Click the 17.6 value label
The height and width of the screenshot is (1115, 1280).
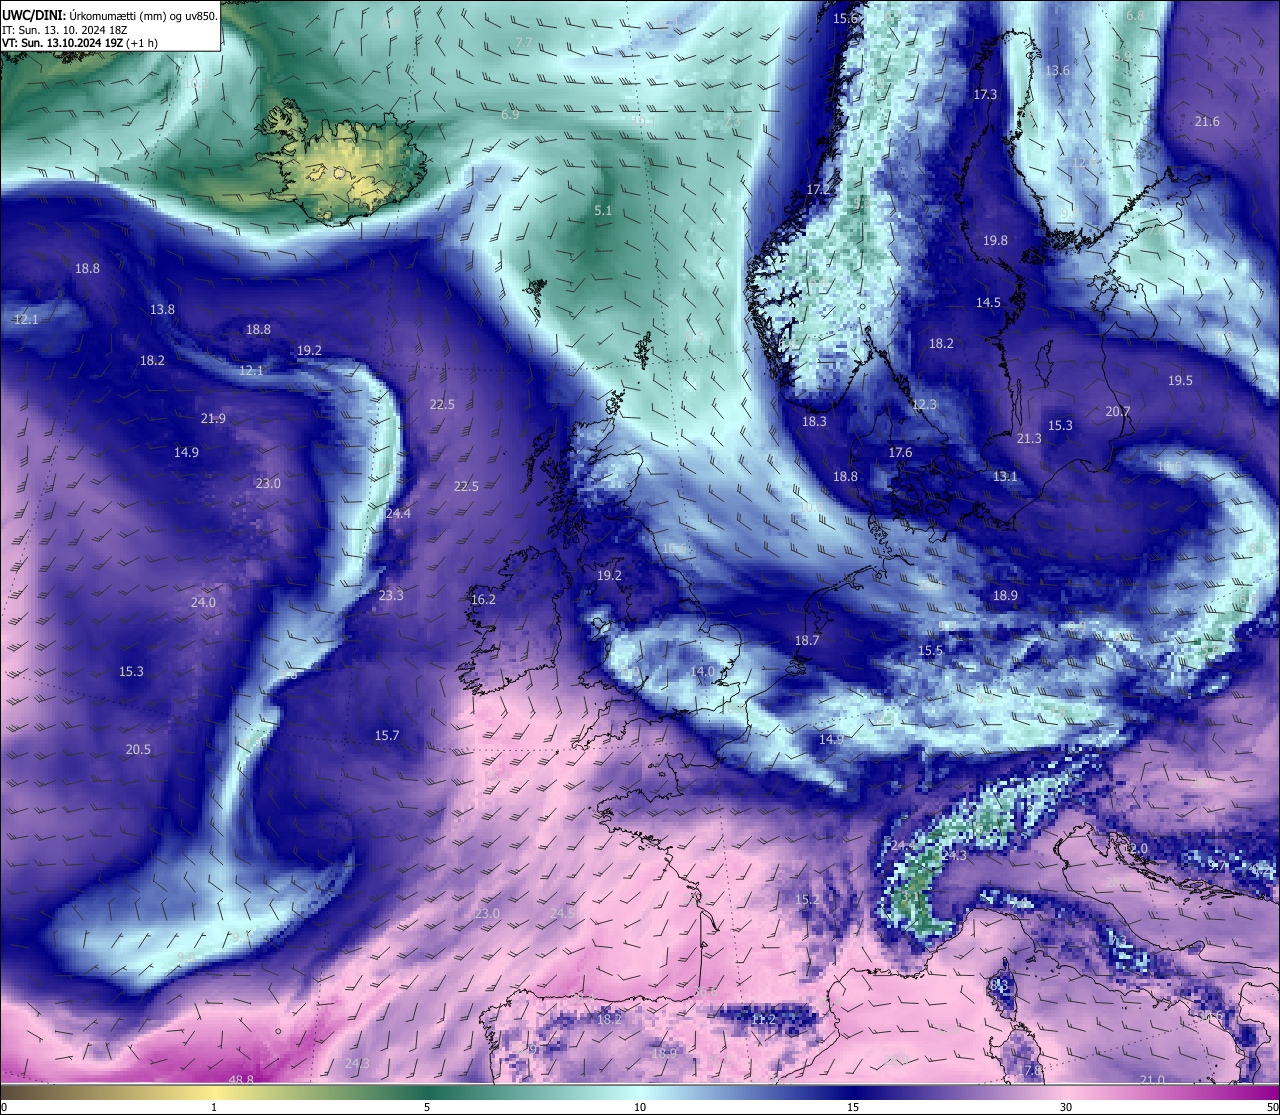click(900, 453)
